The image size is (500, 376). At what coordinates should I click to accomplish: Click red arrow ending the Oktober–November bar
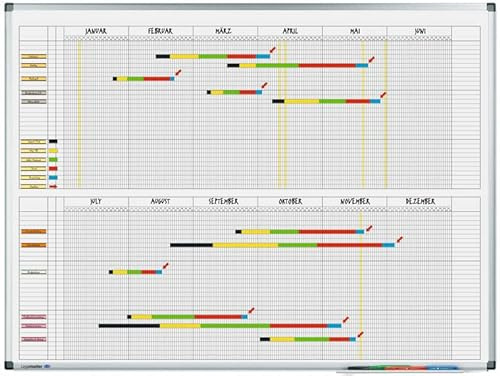click(360, 334)
